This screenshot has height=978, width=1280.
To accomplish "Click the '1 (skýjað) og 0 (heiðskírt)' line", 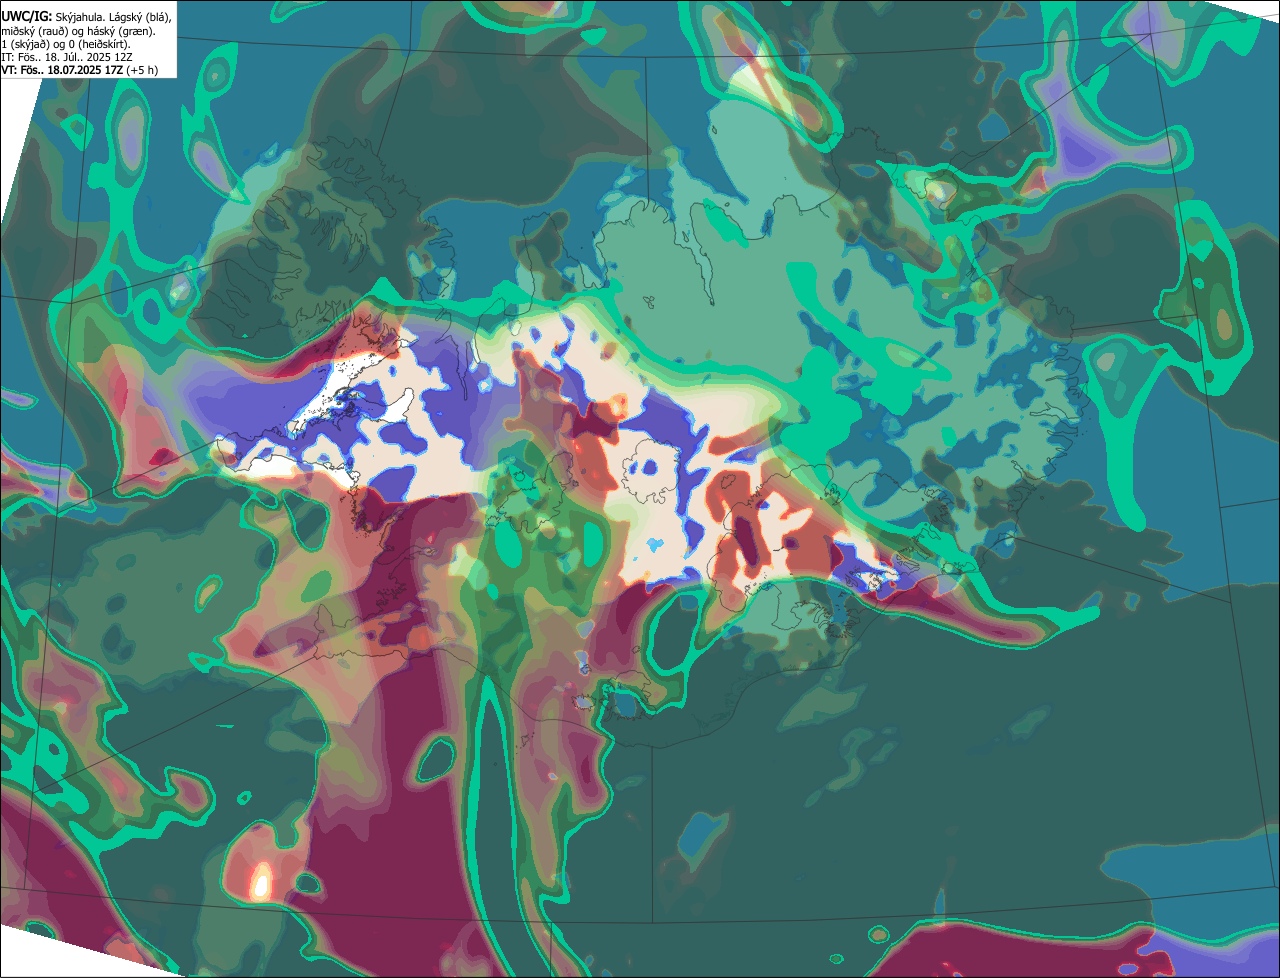I will tap(65, 44).
